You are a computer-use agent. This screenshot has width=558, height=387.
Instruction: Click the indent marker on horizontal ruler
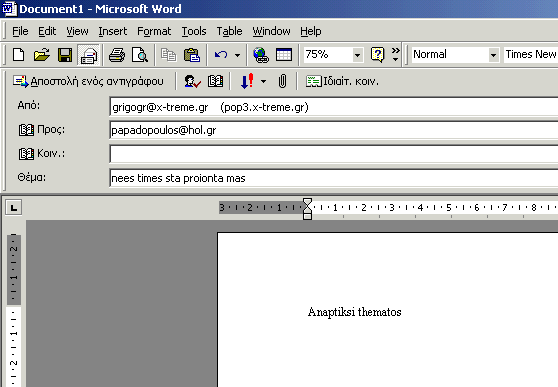click(307, 209)
